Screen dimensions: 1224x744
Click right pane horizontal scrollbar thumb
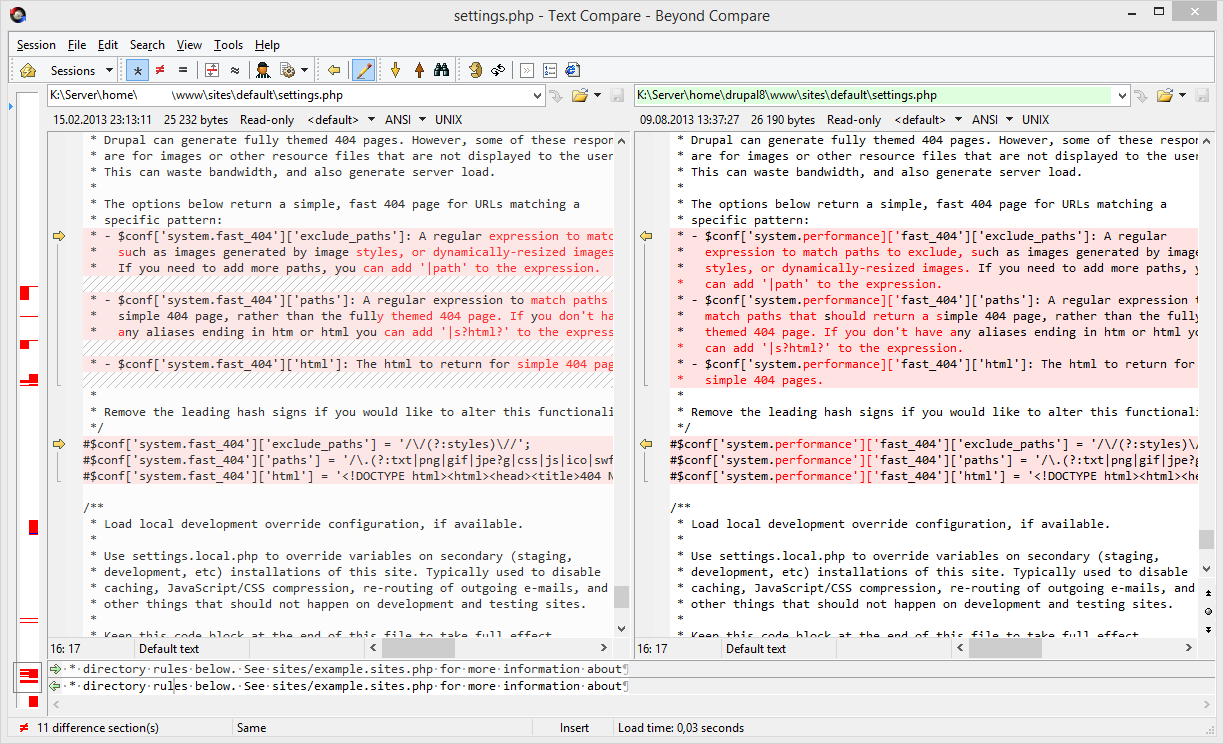[x=1006, y=648]
